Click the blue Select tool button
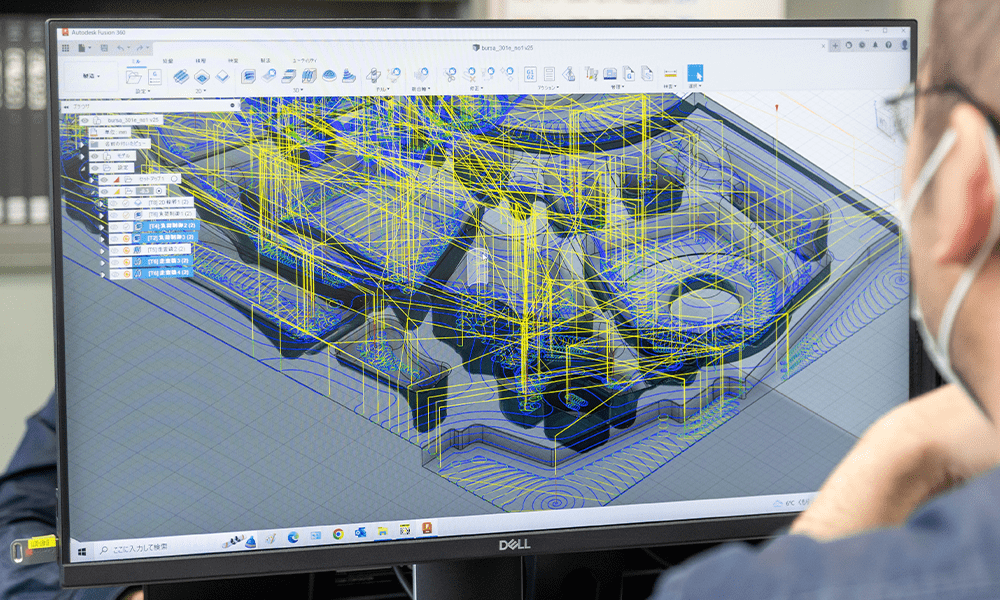This screenshot has width=1000, height=600. tap(695, 73)
